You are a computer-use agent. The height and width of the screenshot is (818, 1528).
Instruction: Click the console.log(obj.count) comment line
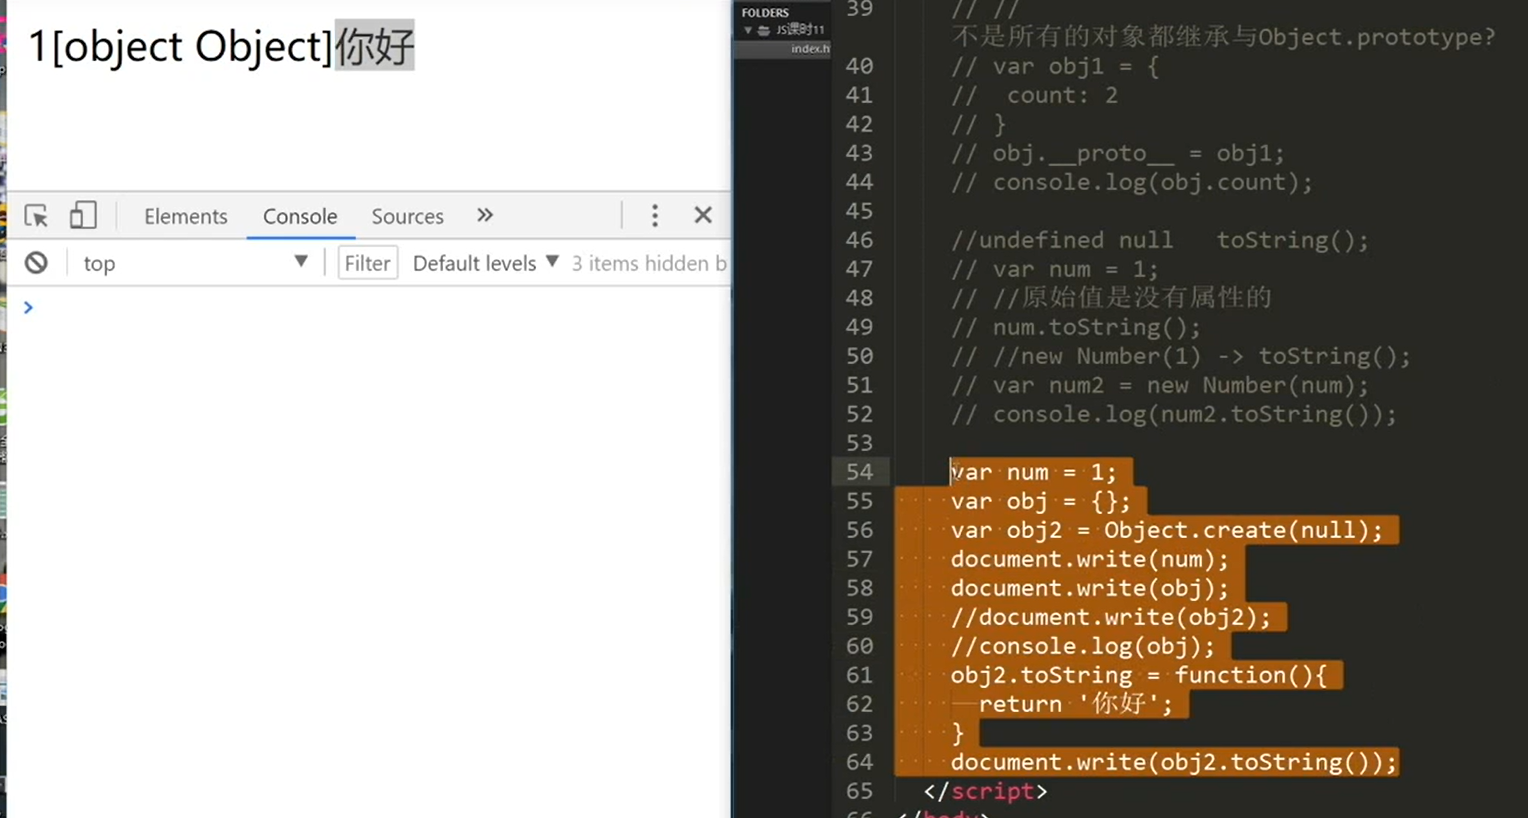(1131, 182)
